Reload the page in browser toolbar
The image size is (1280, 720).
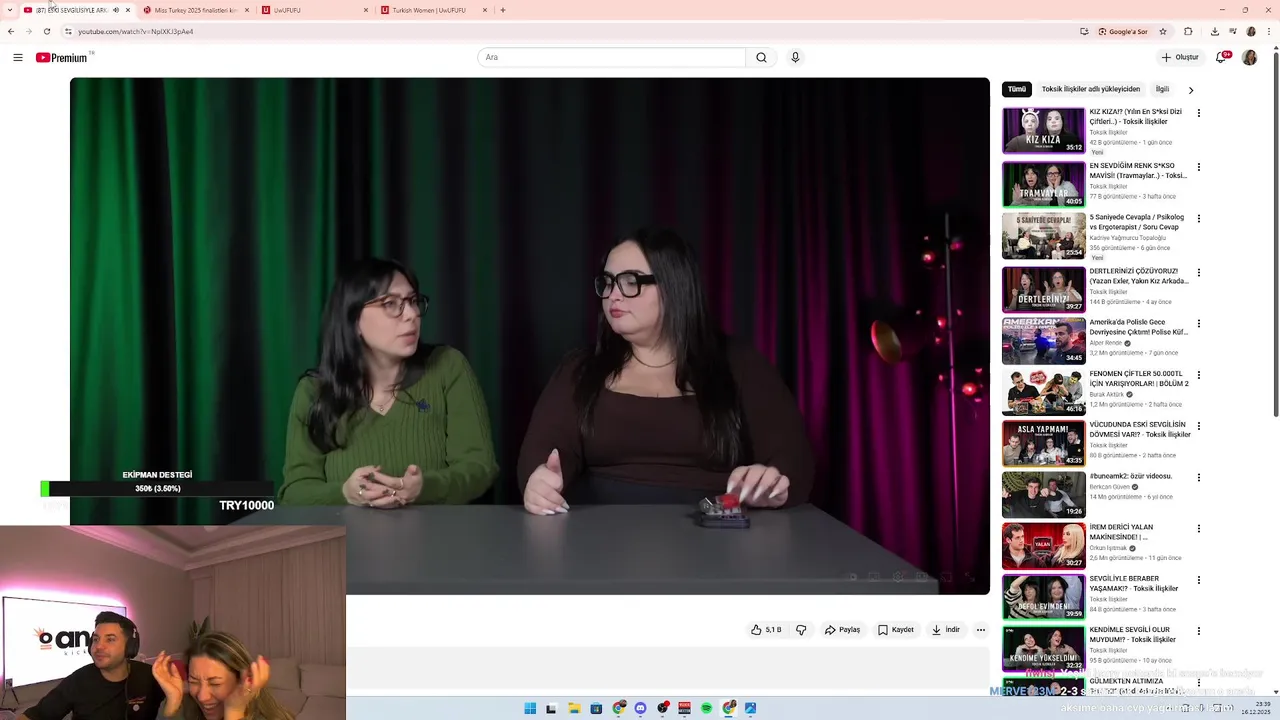coord(47,31)
